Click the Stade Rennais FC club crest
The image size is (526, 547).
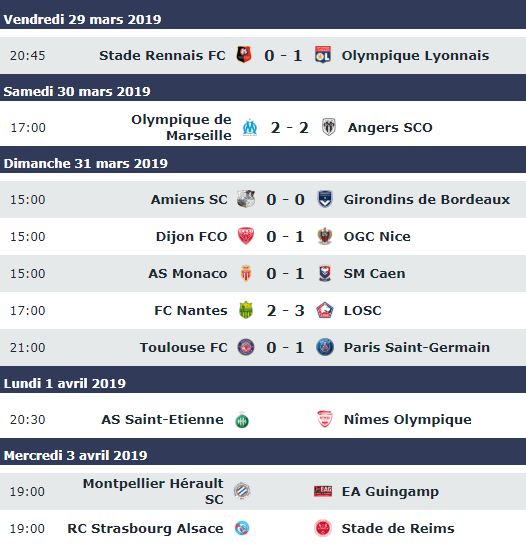pos(244,55)
